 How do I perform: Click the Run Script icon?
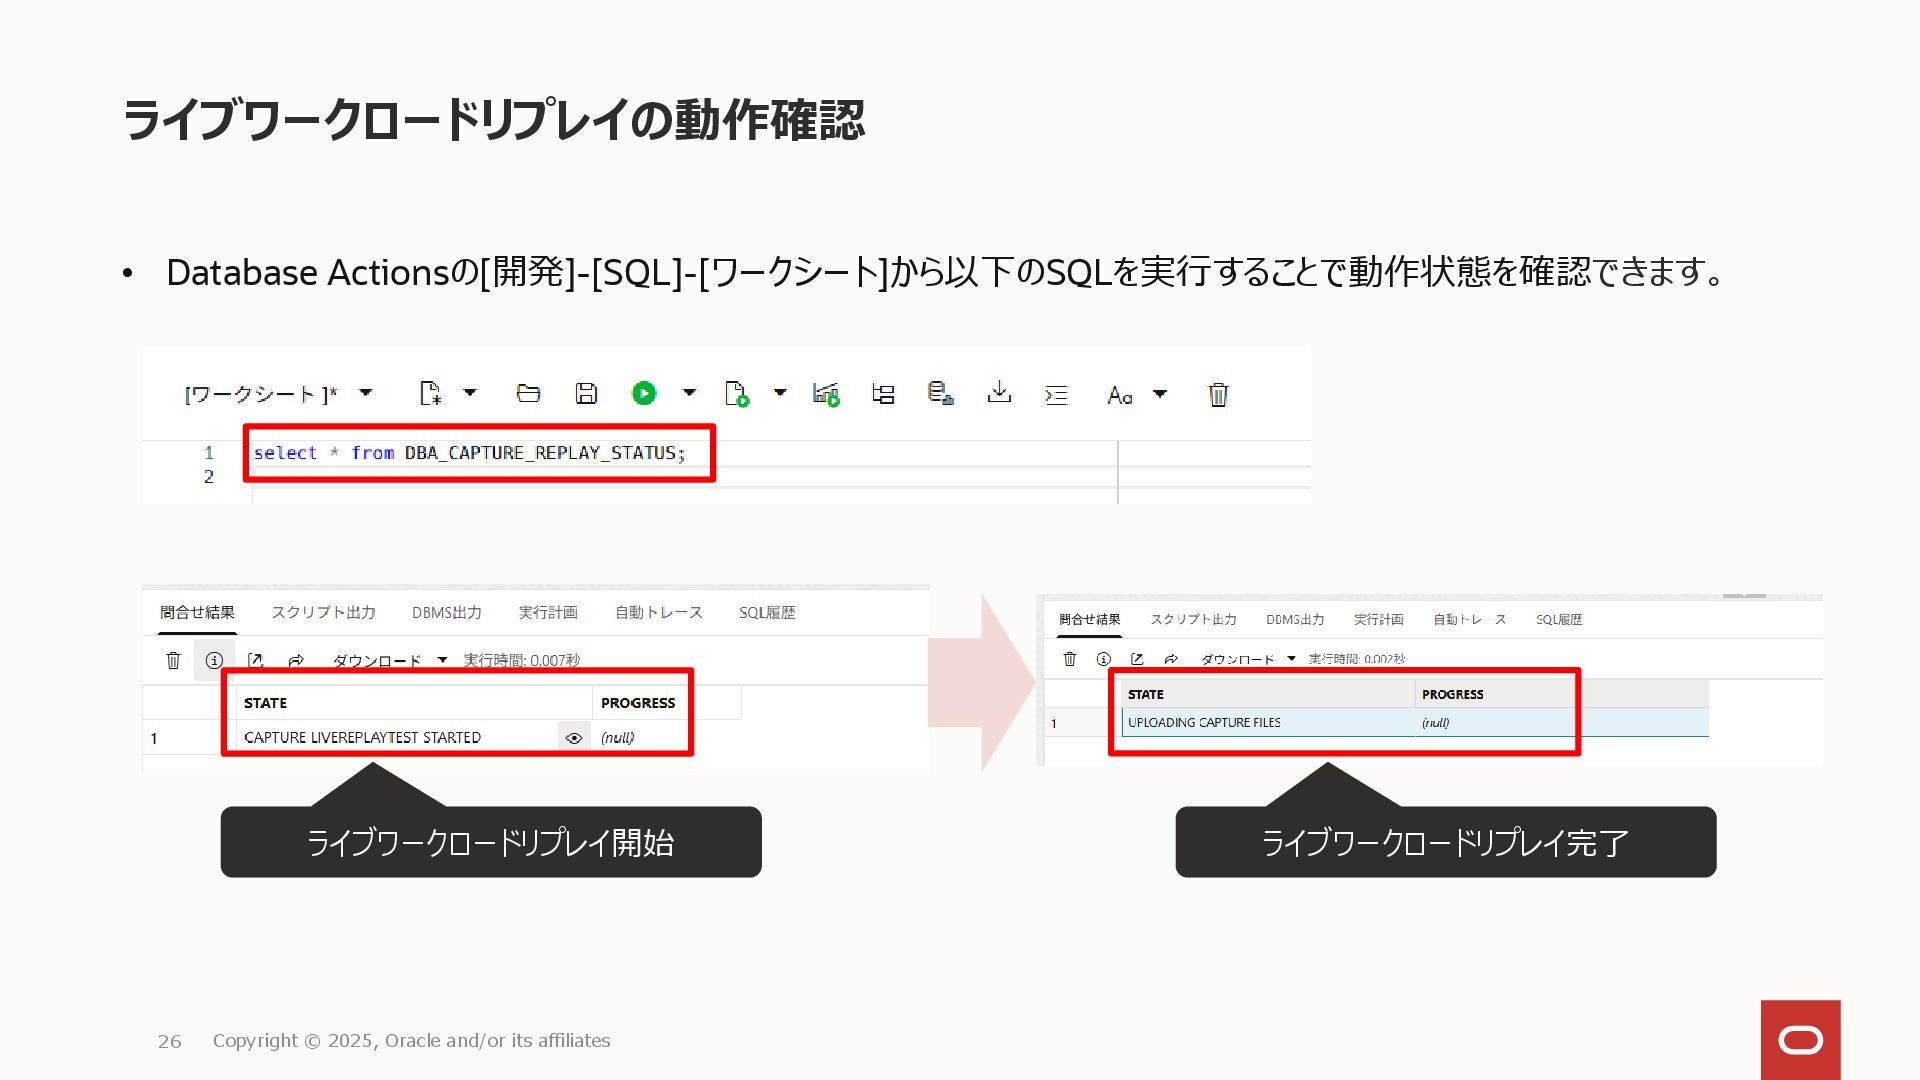(737, 394)
